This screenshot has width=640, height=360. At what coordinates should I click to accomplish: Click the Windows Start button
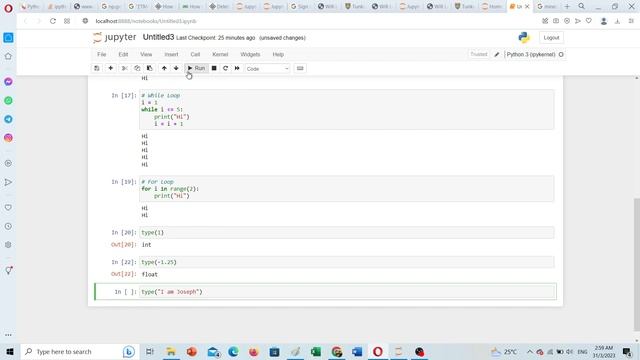[10, 351]
